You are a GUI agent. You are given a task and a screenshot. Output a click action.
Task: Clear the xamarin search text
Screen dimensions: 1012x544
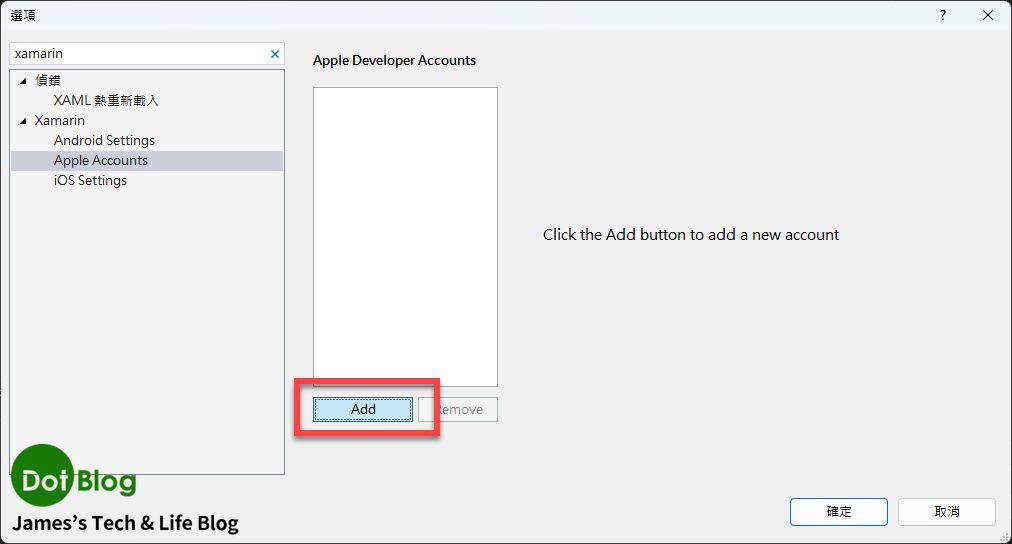click(x=275, y=54)
